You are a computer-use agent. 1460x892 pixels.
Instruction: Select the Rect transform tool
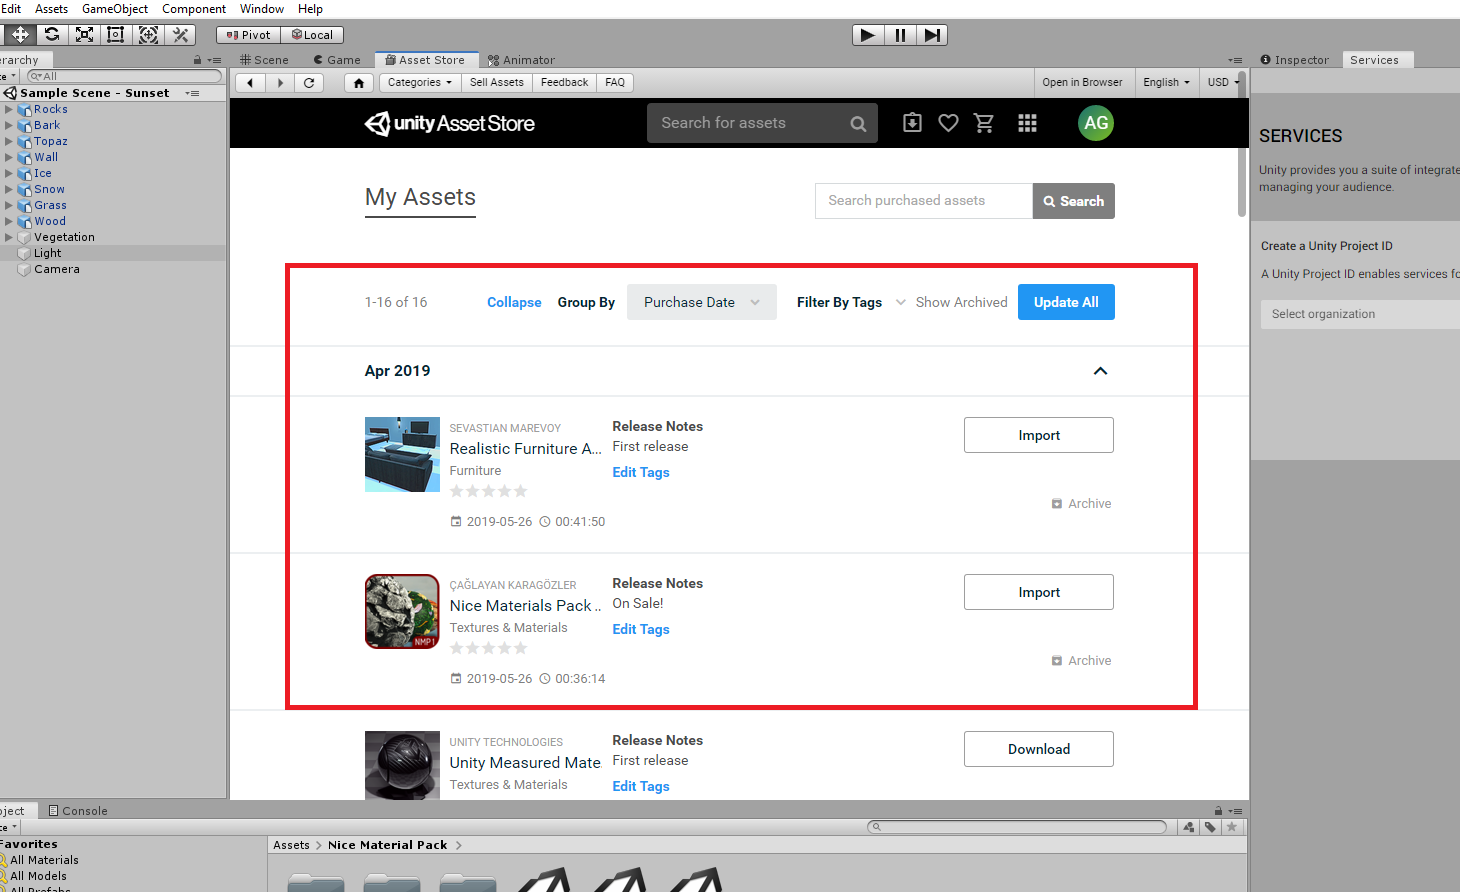coord(116,35)
